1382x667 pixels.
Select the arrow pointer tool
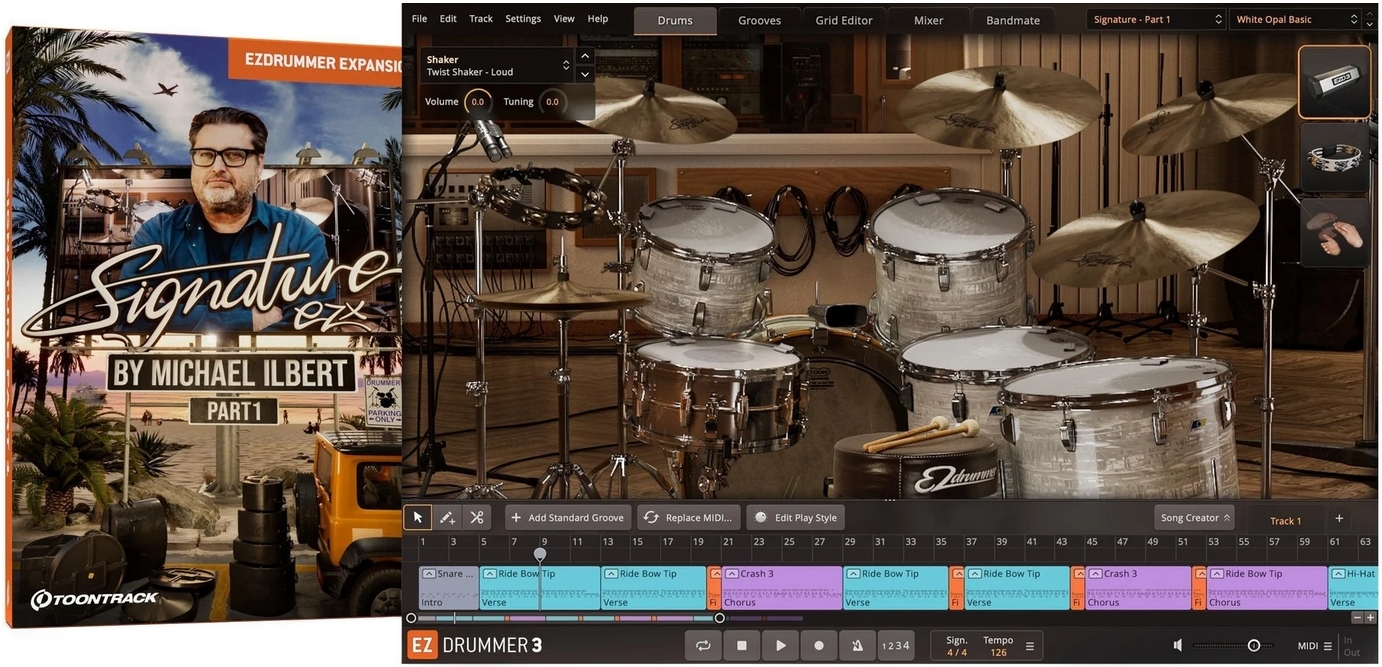418,517
